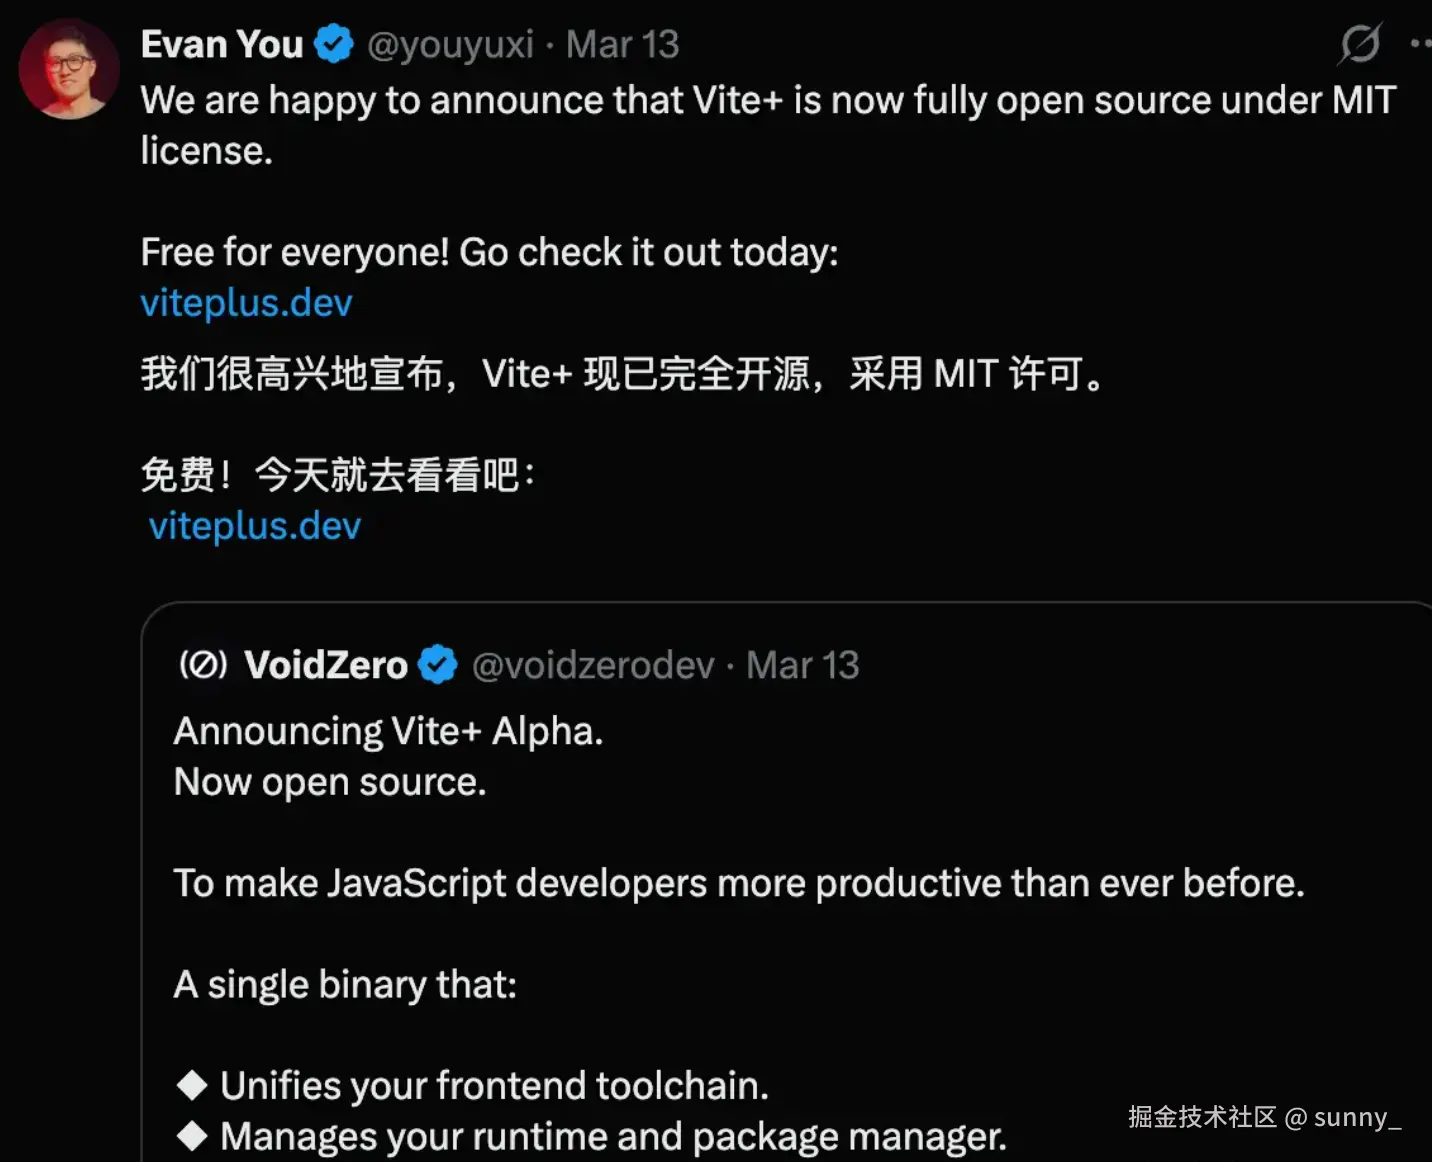Open the viteplus.dev link under the Chinese text
This screenshot has width=1432, height=1162.
255,526
